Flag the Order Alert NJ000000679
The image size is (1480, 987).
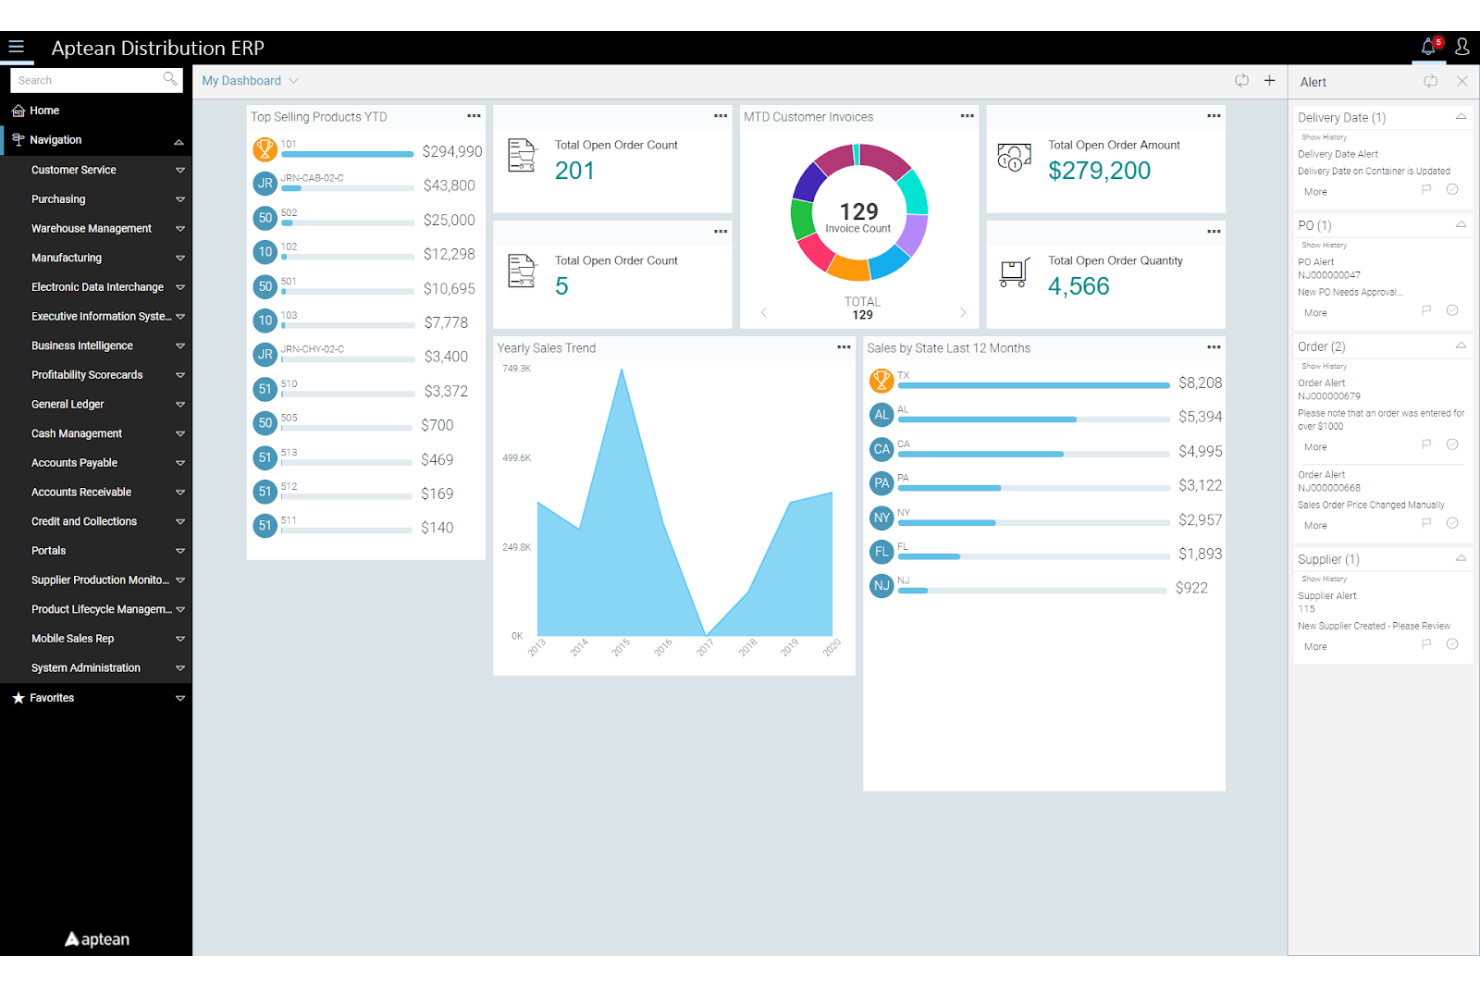(x=1427, y=445)
